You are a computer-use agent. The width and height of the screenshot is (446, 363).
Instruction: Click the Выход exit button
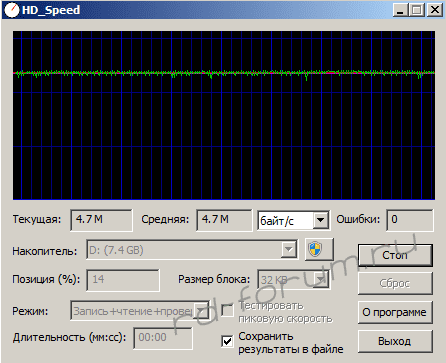click(x=395, y=341)
